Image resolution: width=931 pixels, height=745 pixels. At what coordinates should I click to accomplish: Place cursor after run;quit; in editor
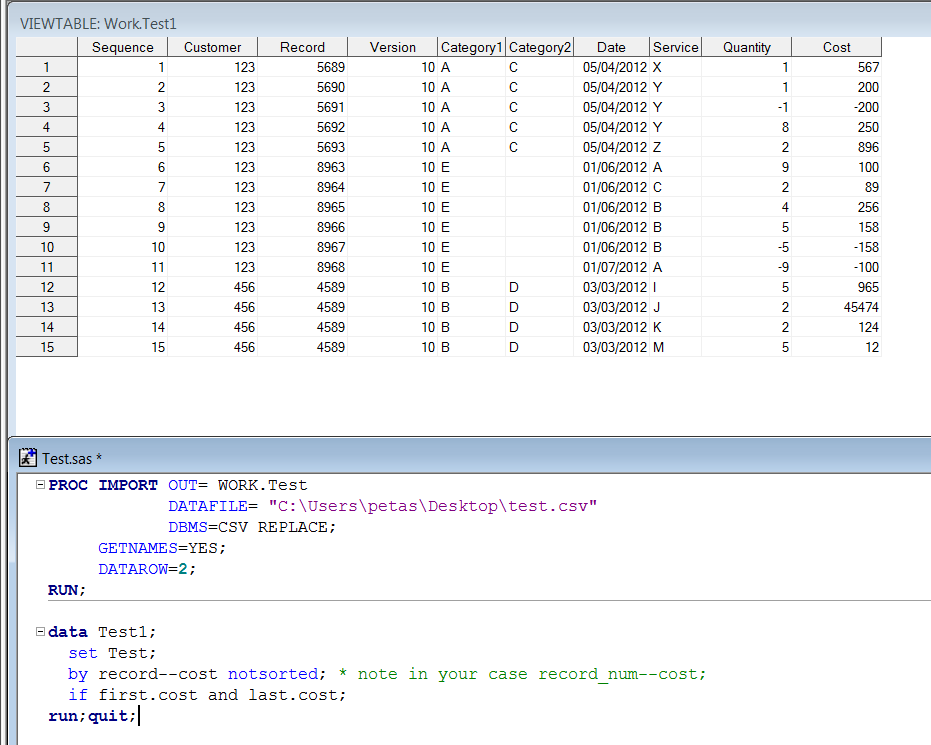138,716
